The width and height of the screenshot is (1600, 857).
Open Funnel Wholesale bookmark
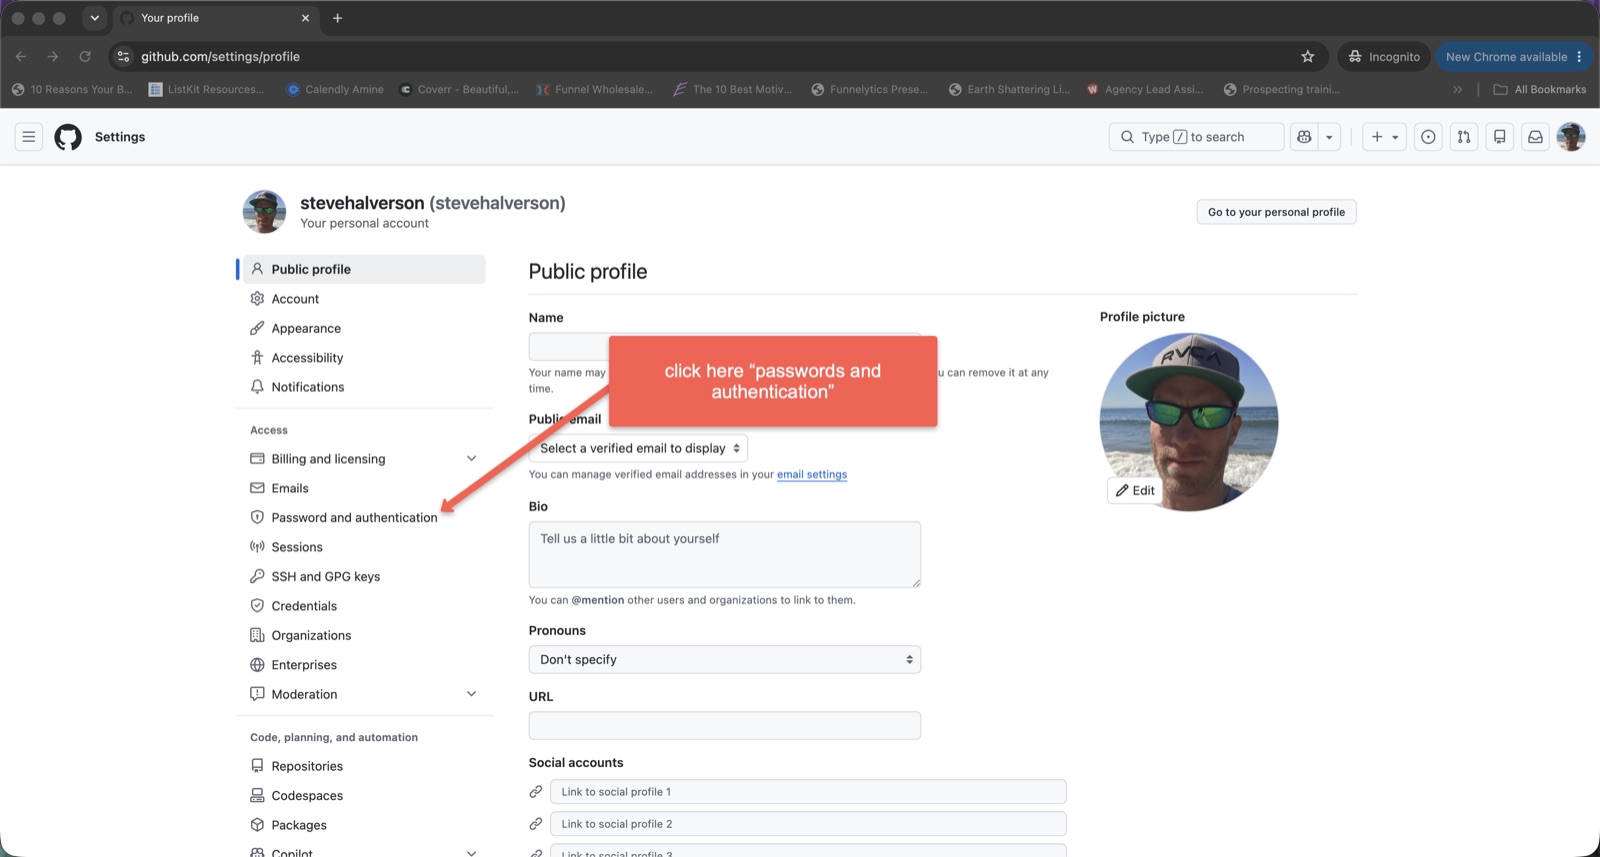[x=595, y=89]
